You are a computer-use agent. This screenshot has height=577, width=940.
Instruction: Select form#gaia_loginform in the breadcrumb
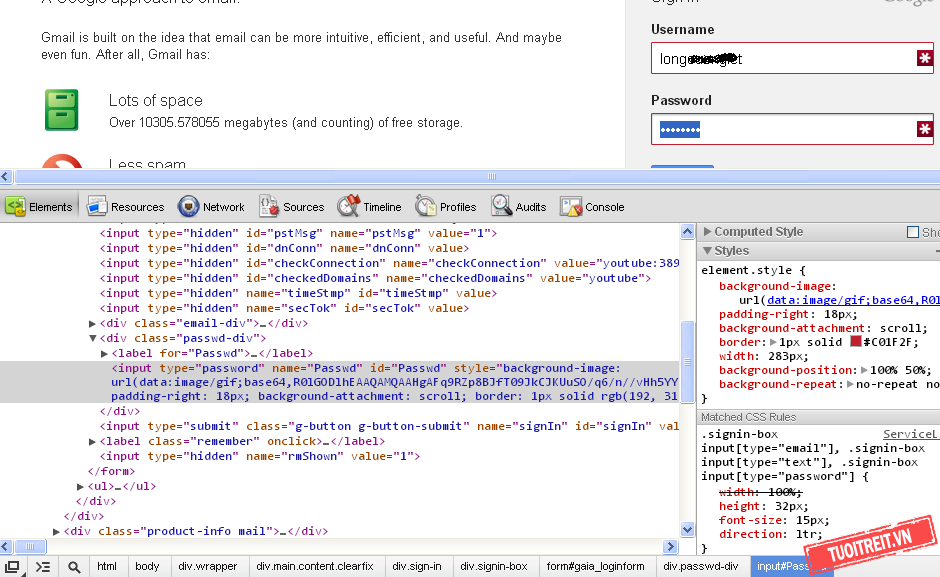(595, 566)
